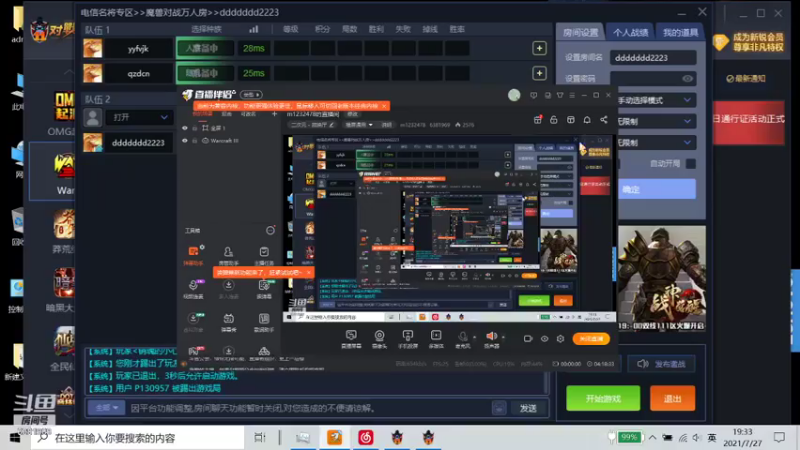Screen dimensions: 800x450
Task: Click the 选择种族 column header
Action: point(207,29)
